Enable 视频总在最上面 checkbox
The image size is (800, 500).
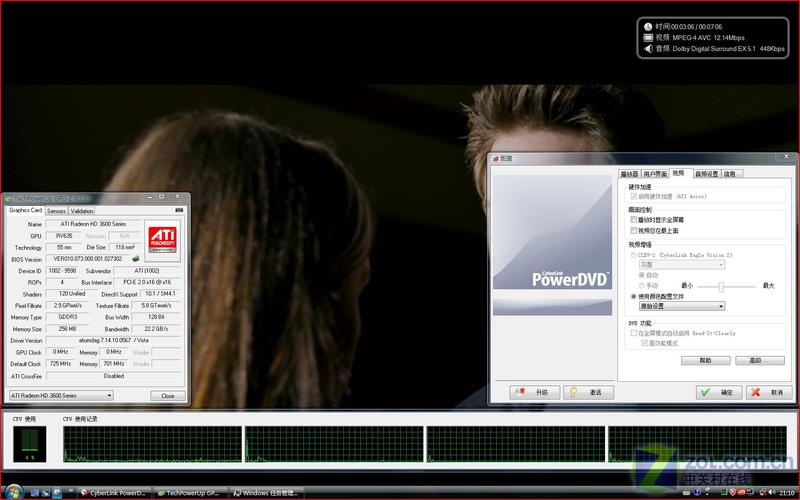[633, 231]
